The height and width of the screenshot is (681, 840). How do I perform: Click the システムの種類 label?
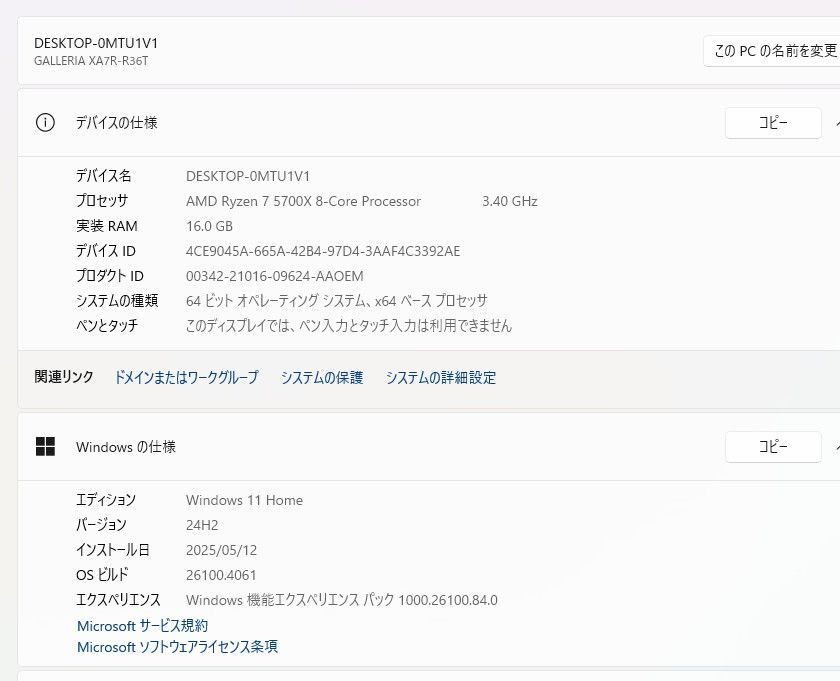(x=117, y=301)
